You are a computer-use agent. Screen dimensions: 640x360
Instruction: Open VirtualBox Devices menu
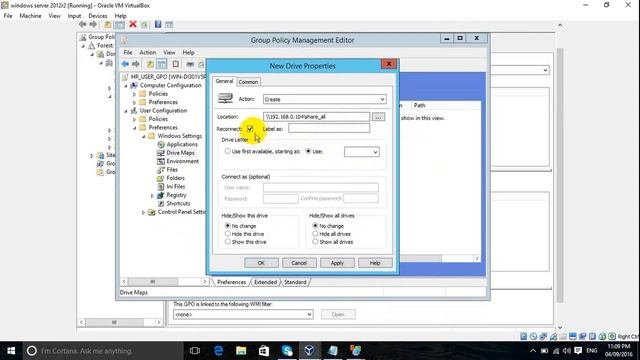point(98,16)
